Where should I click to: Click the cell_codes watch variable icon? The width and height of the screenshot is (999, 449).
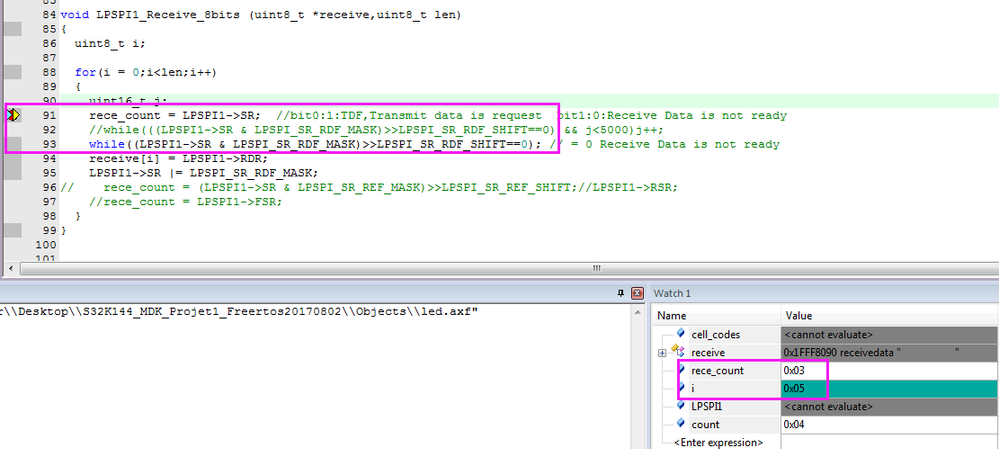pyautogui.click(x=680, y=333)
